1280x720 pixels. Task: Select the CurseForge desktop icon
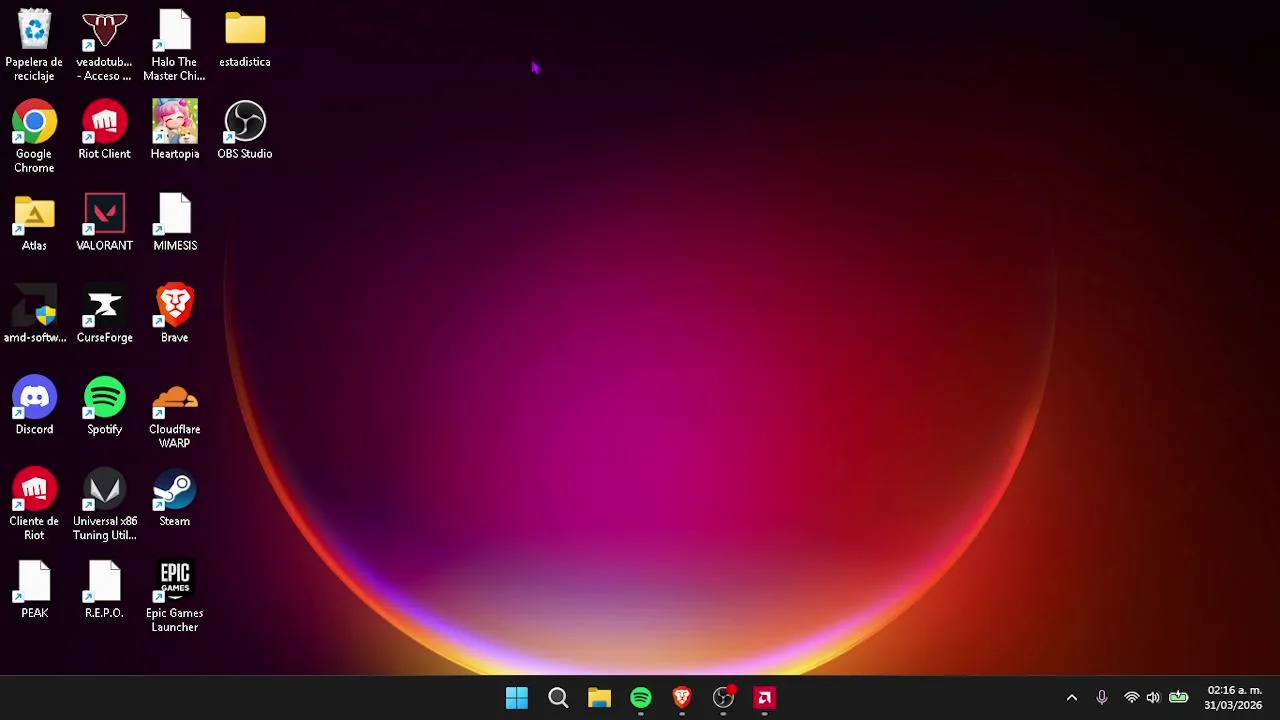(x=104, y=314)
